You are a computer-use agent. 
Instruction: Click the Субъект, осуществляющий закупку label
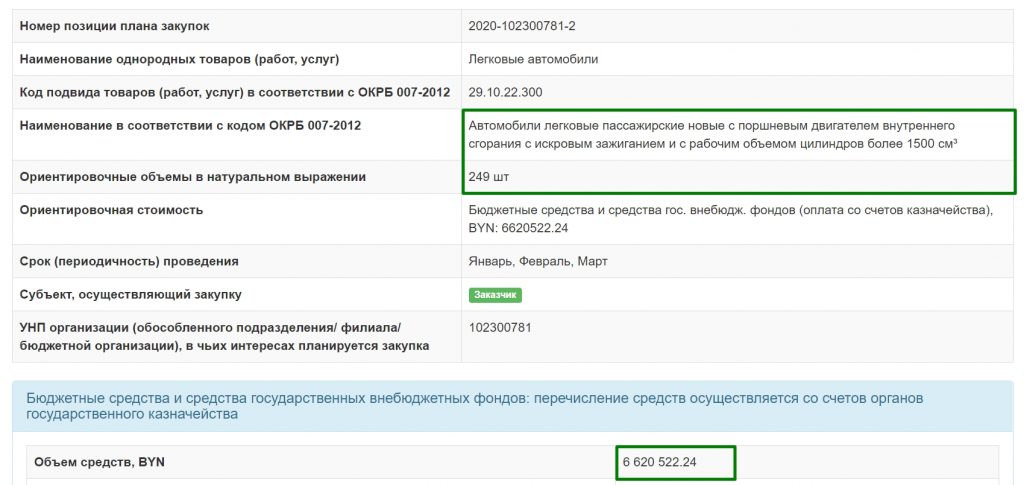point(130,295)
